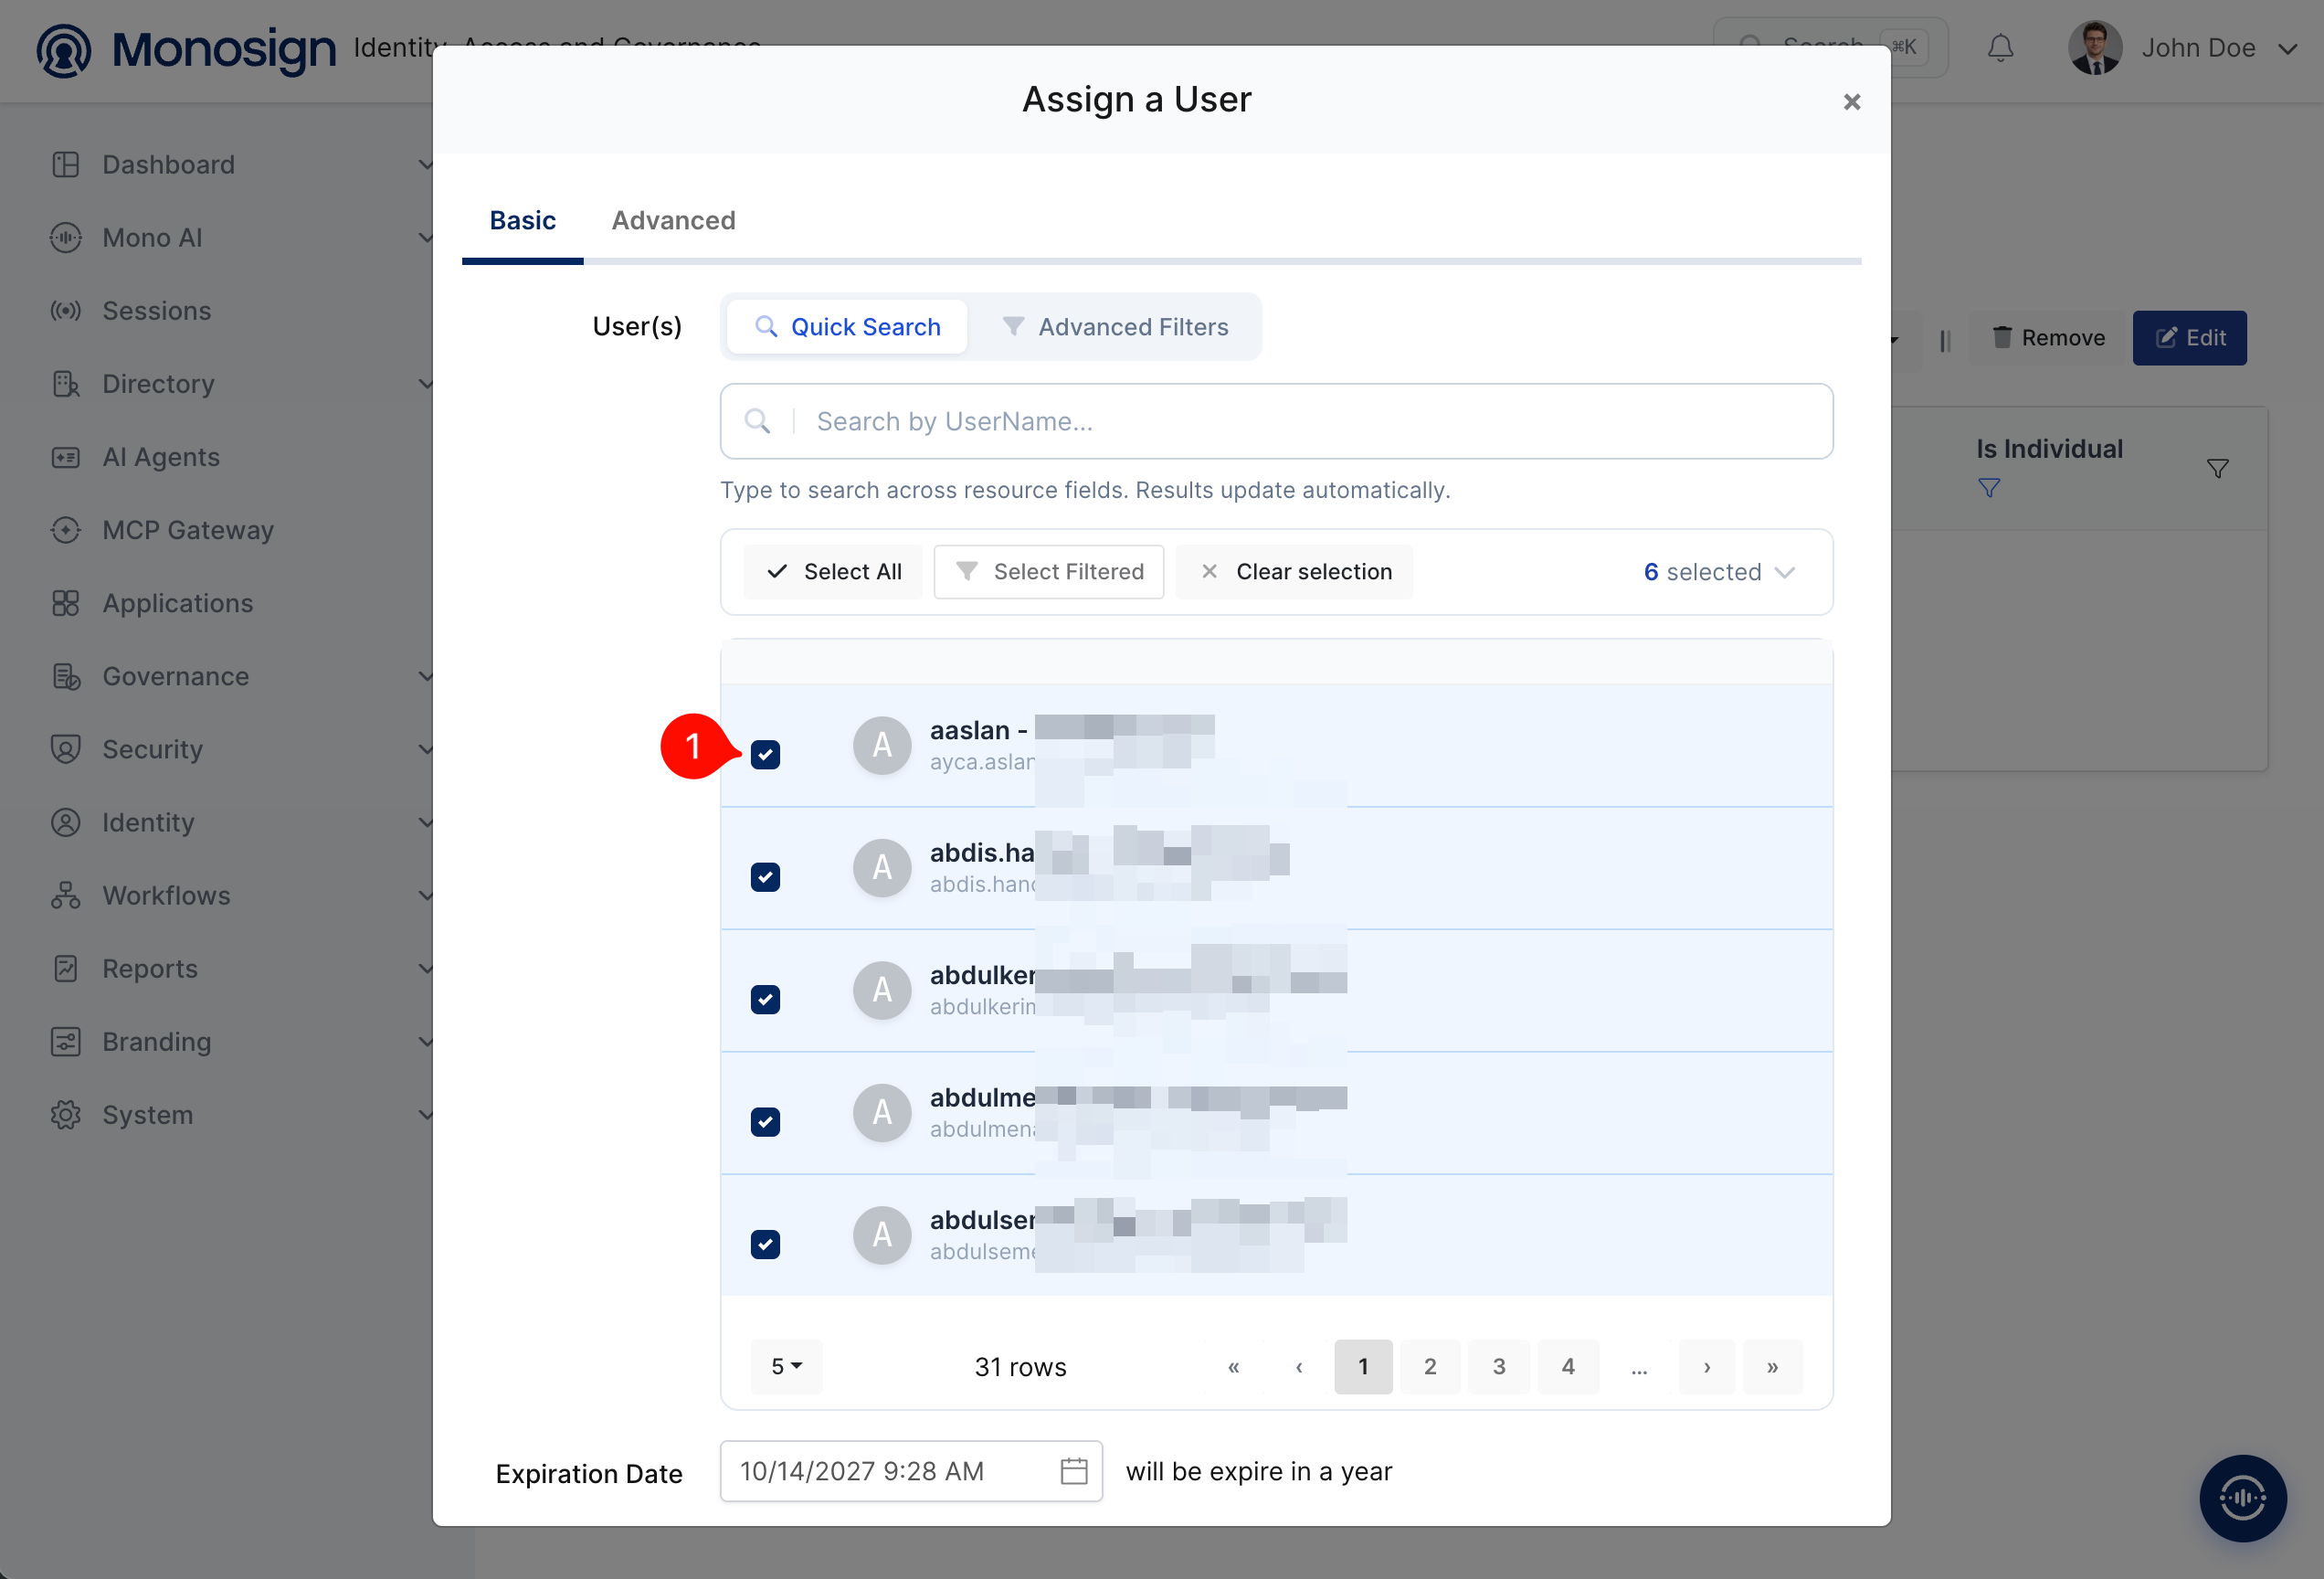Uncheck the abdis.ha user checkbox

tap(765, 877)
